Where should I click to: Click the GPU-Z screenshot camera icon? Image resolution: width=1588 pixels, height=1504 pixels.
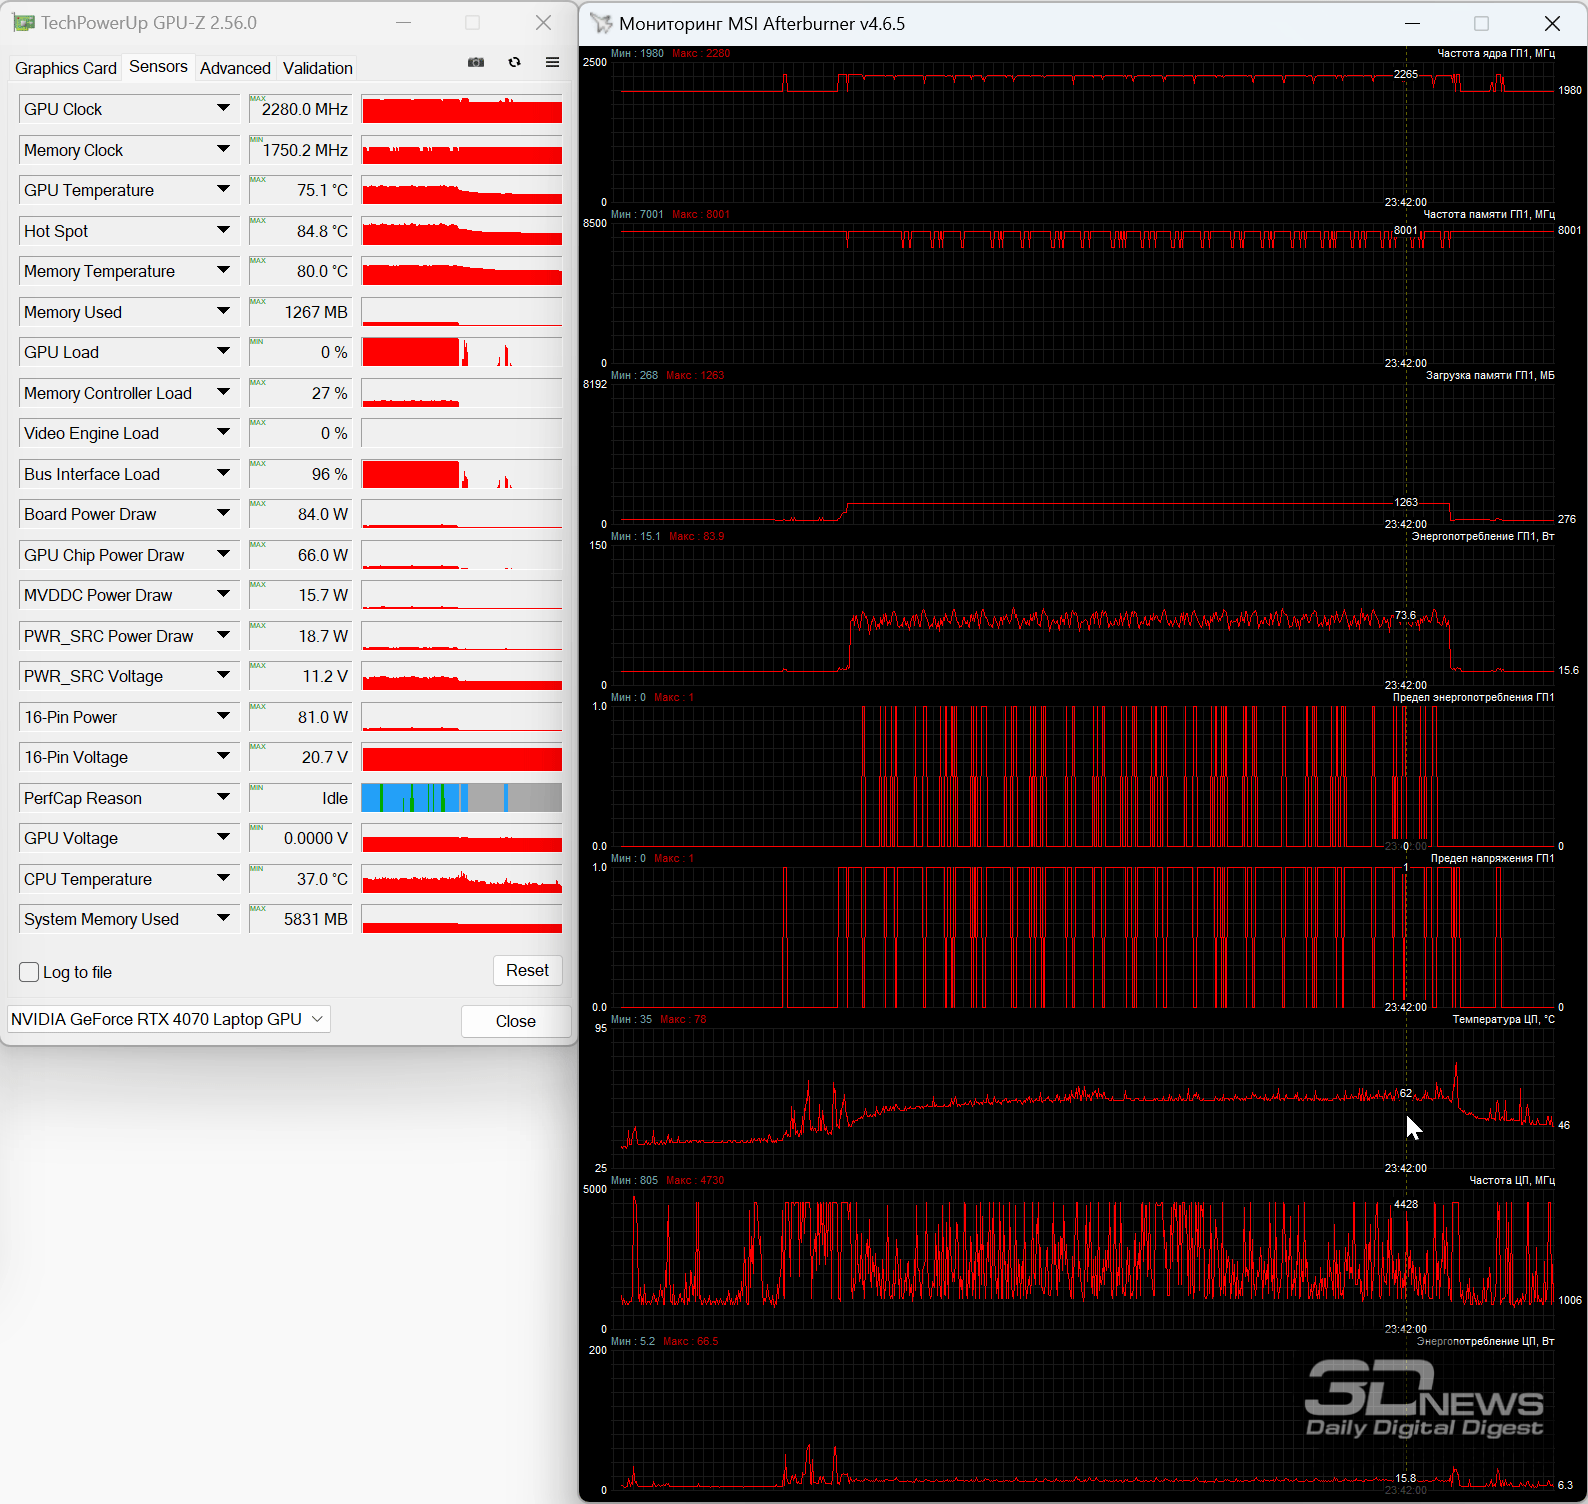pos(476,62)
